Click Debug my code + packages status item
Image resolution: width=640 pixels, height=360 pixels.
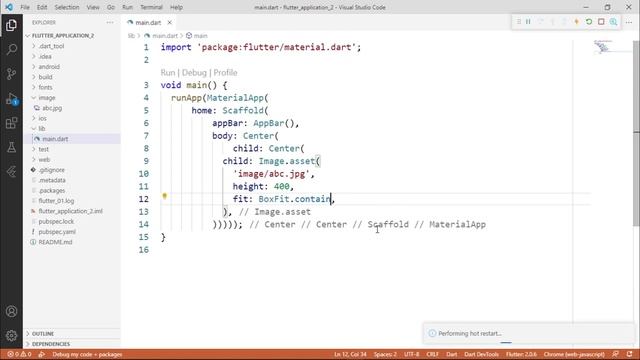click(87, 354)
